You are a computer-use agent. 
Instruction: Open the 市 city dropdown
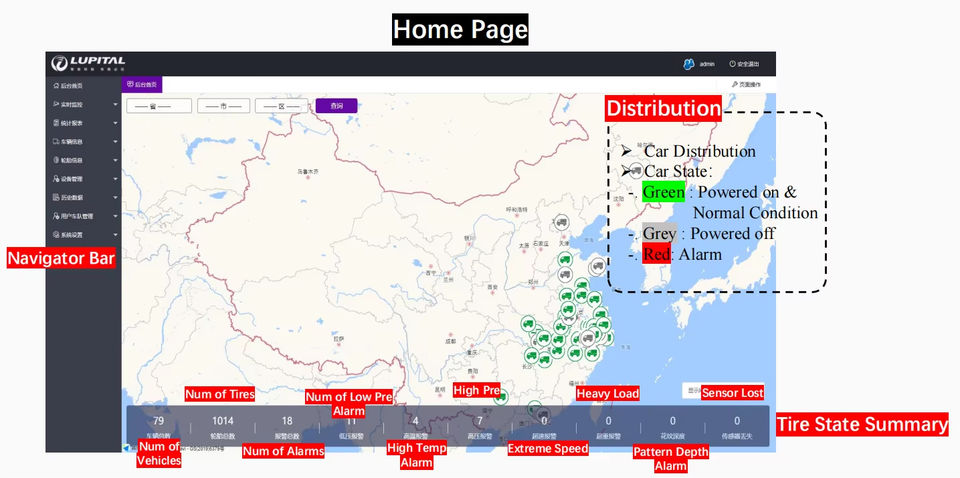223,106
